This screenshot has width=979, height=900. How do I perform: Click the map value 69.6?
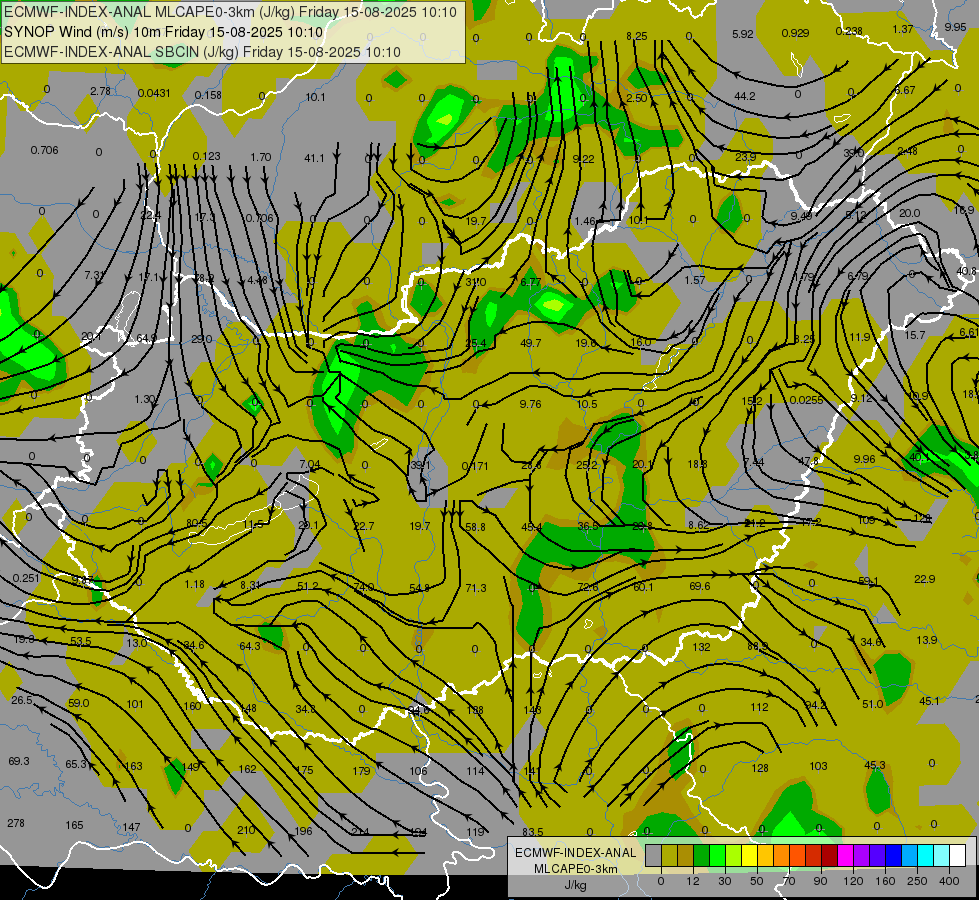coord(699,586)
